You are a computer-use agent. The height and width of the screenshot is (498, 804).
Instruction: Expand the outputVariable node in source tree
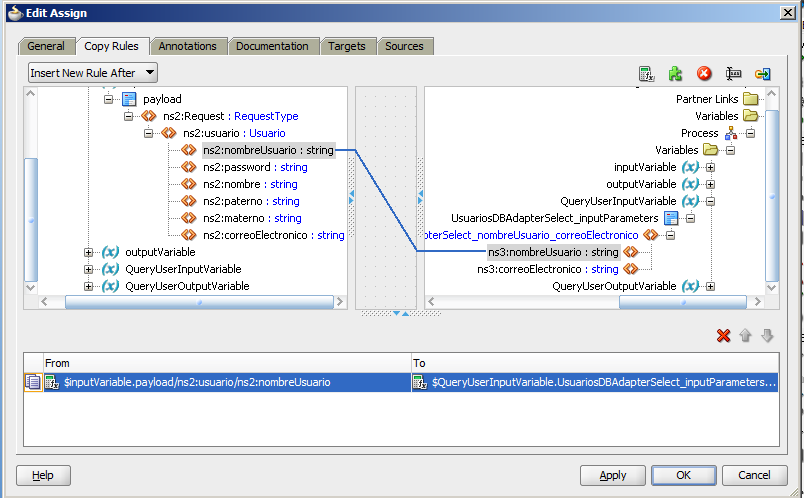click(x=89, y=252)
